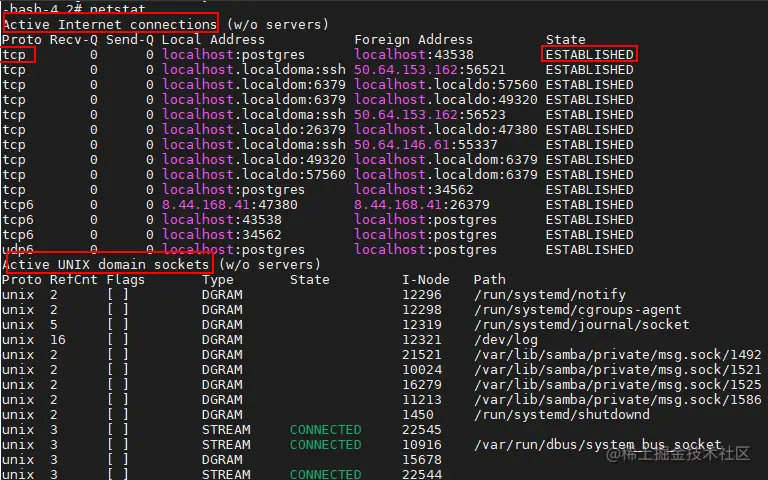Image resolution: width=768 pixels, height=480 pixels.
Task: Select the path /run/systemd/notify
Action: [x=550, y=295]
